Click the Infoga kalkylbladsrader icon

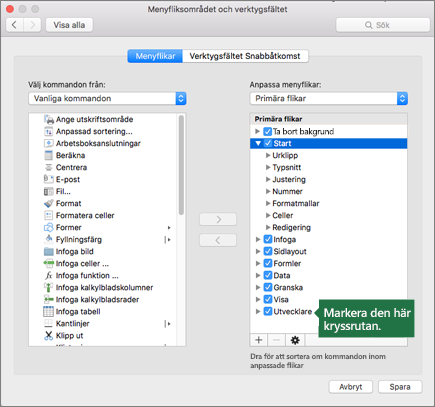coord(49,299)
